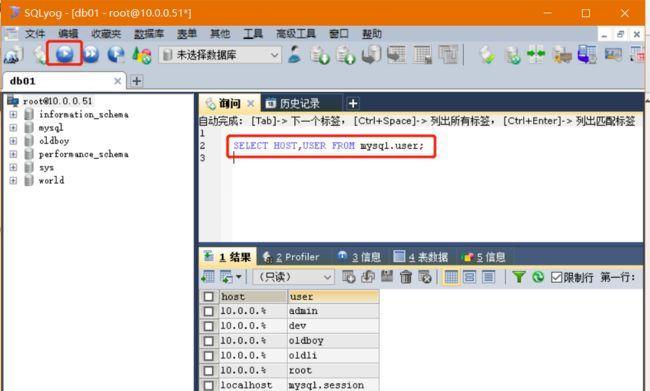Tick the header select-all checkbox beside host

click(209, 296)
